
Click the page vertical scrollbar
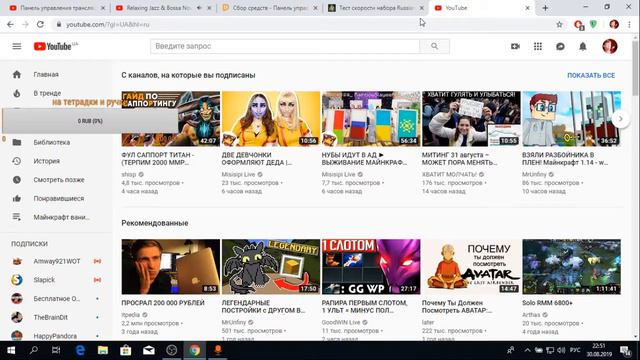tap(636, 68)
